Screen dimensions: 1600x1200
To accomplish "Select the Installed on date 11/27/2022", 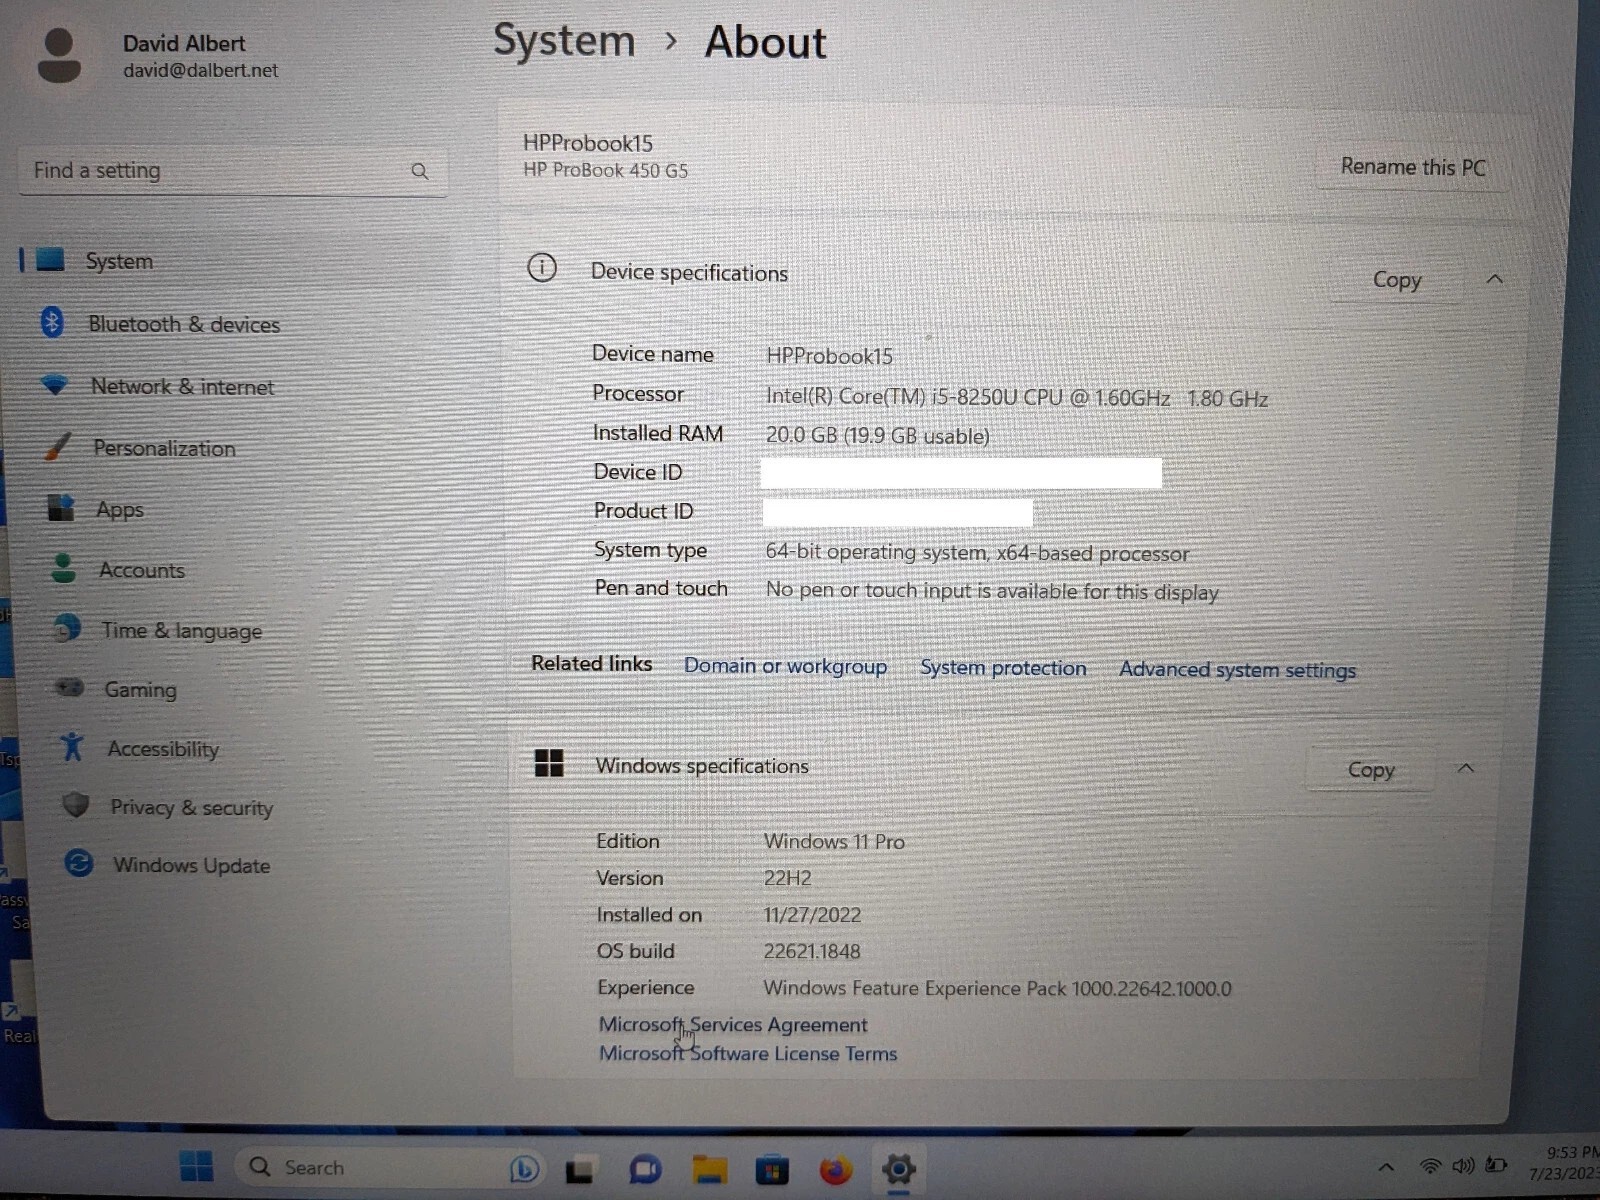I will pos(812,915).
